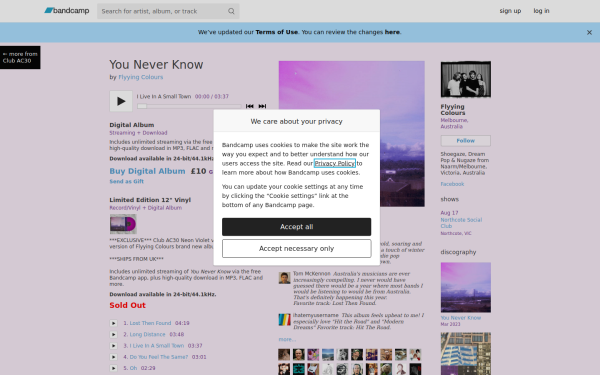Open the sign up link

[x=510, y=11]
